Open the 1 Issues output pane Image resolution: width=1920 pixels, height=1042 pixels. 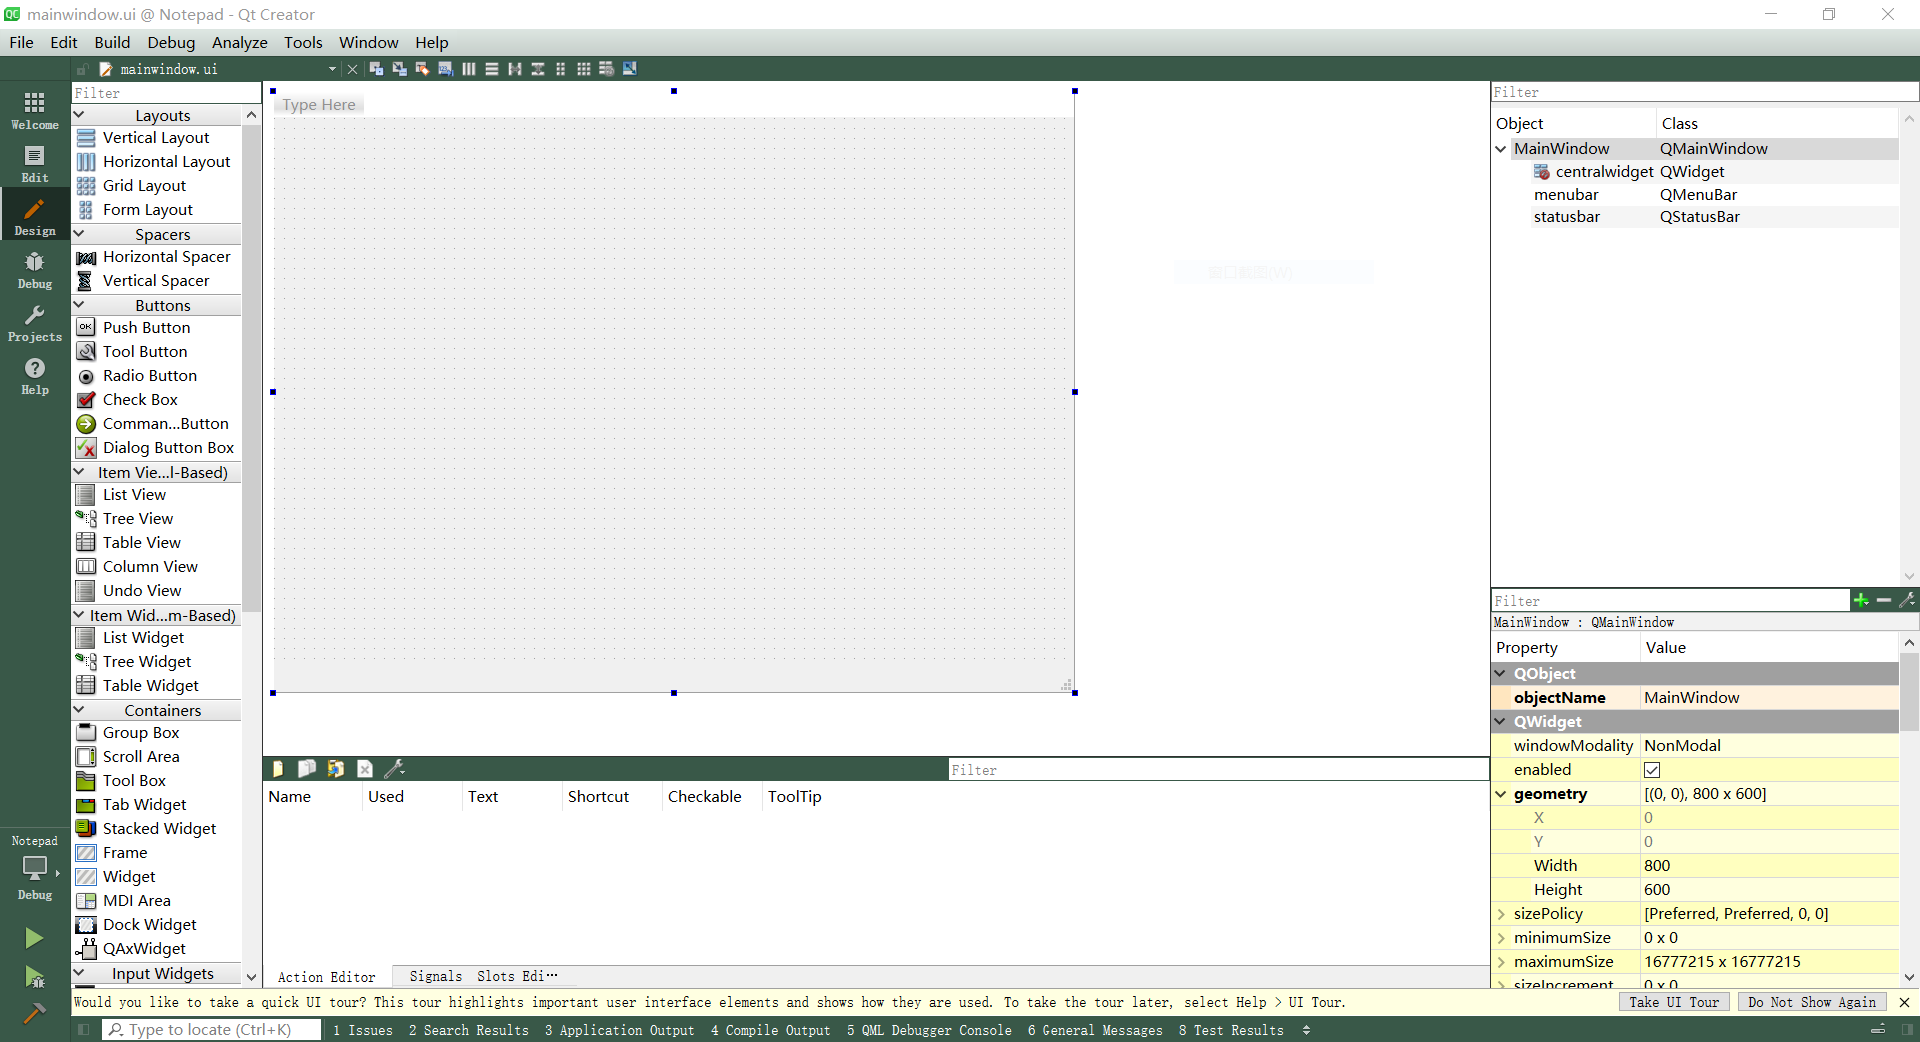pyautogui.click(x=362, y=1030)
